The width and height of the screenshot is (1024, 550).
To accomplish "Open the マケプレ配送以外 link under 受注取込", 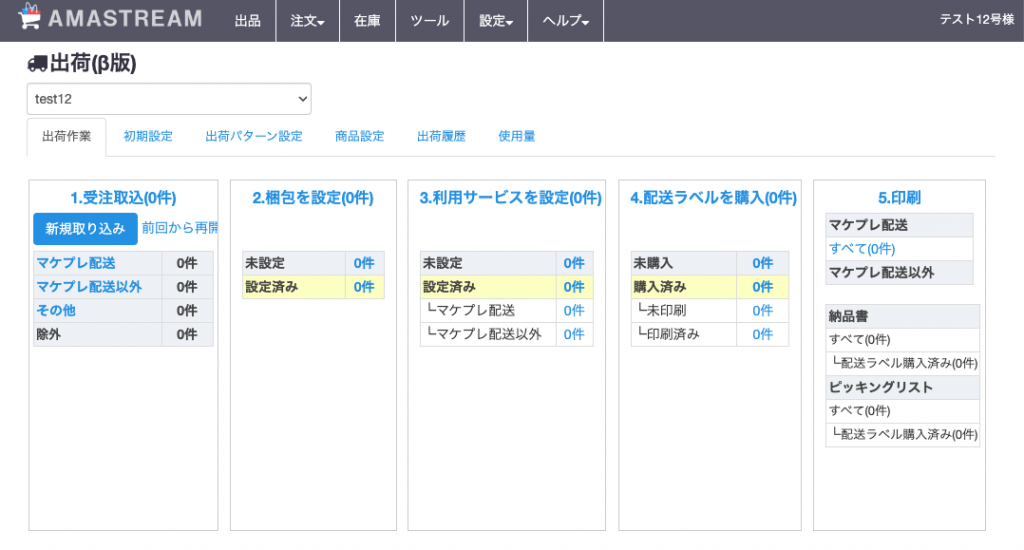I will (x=89, y=287).
